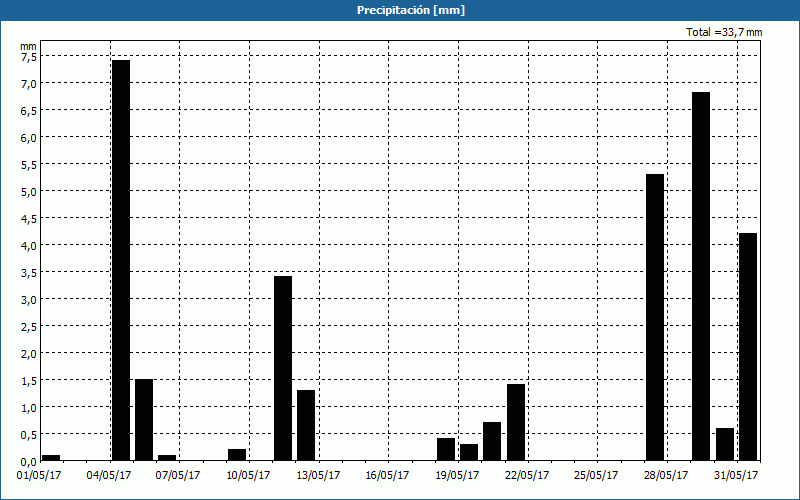800x500 pixels.
Task: Click the y-axis value "1,5"
Action: [29, 381]
